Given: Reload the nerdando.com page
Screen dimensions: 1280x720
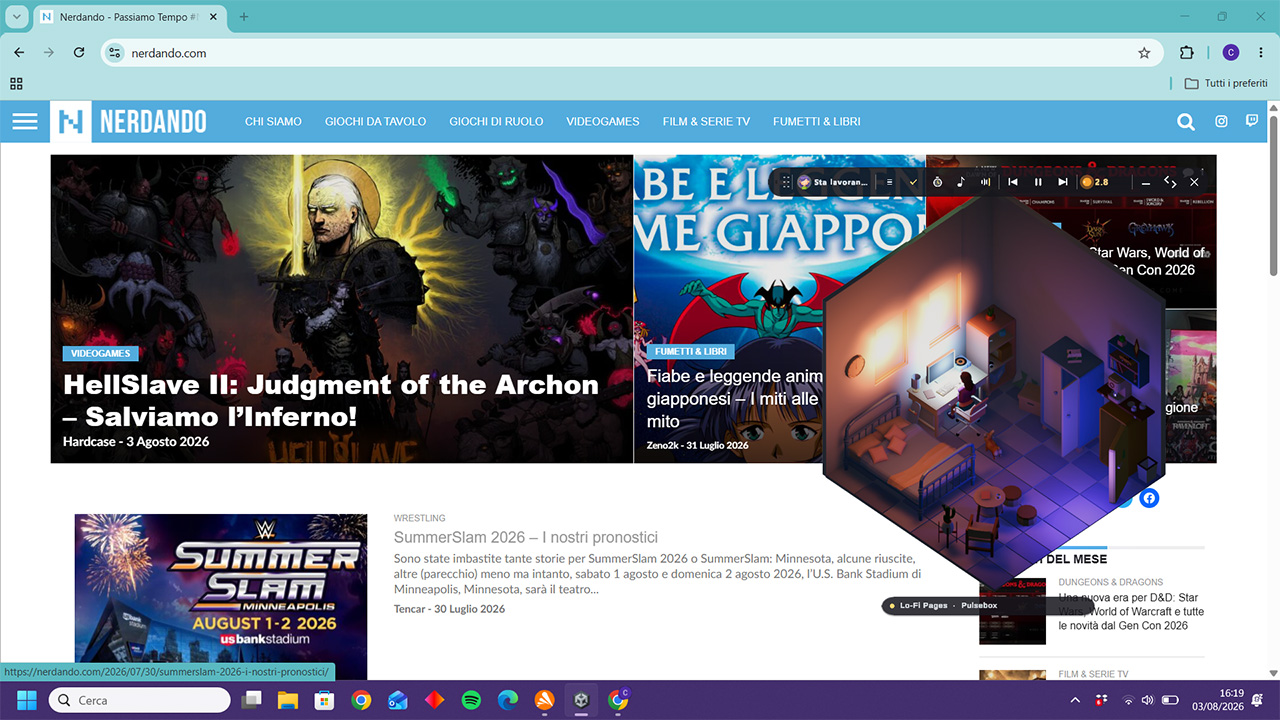Looking at the screenshot, I should 79,53.
